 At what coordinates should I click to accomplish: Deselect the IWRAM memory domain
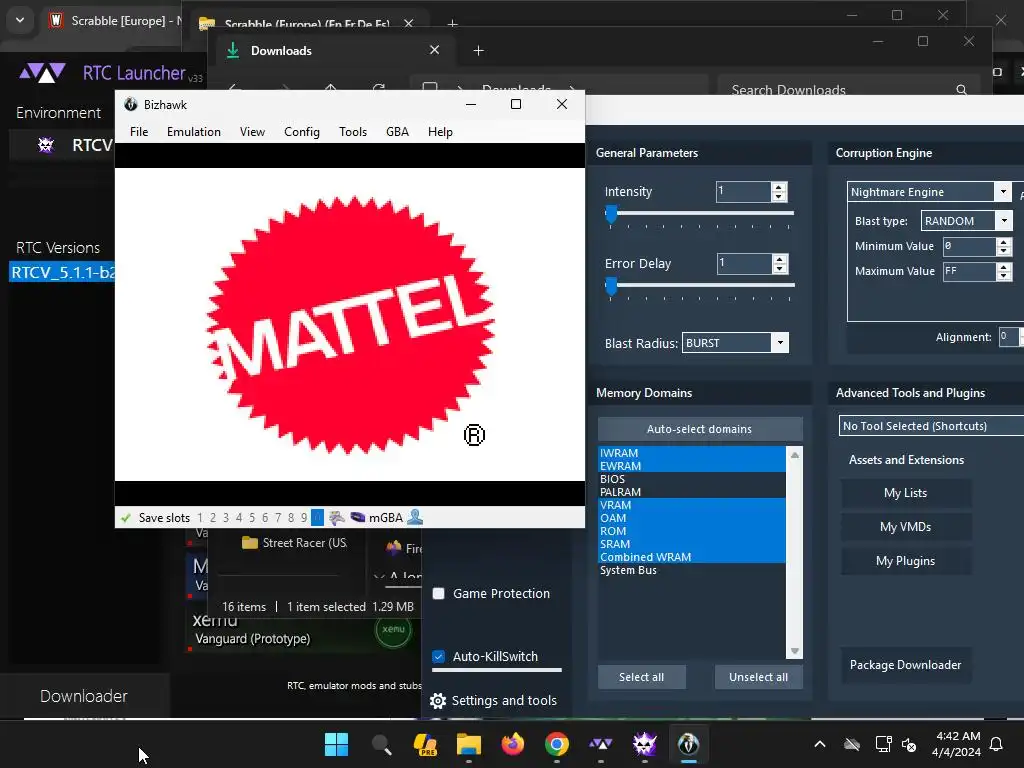point(692,453)
